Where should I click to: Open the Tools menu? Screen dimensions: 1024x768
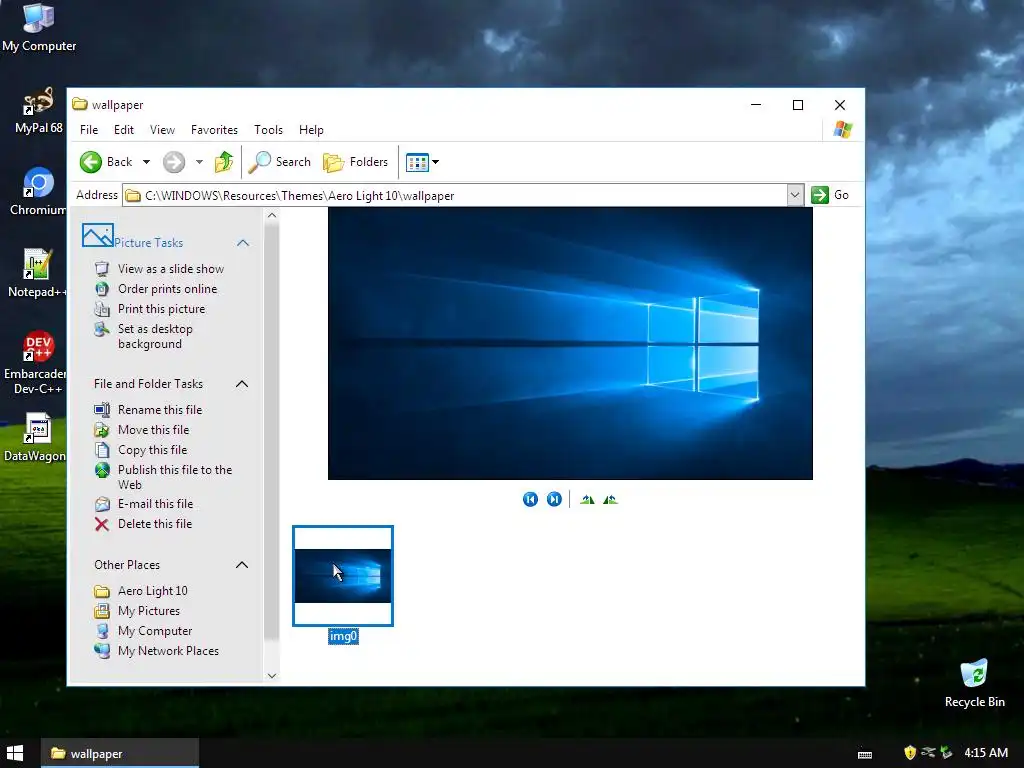(268, 130)
